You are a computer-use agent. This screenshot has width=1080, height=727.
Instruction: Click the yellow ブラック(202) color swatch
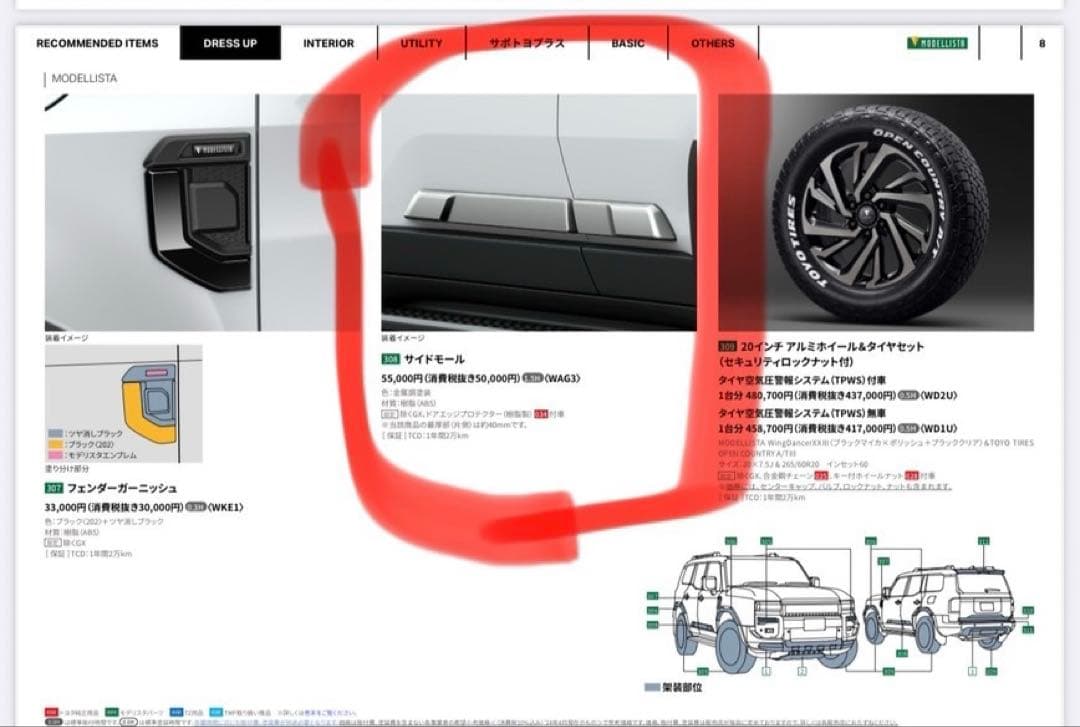tap(57, 444)
